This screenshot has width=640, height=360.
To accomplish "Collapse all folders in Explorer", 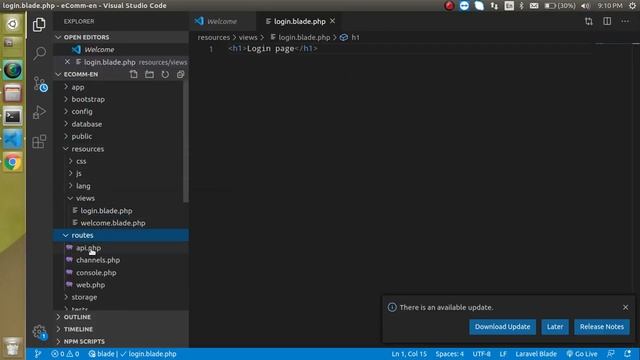I will (x=180, y=74).
